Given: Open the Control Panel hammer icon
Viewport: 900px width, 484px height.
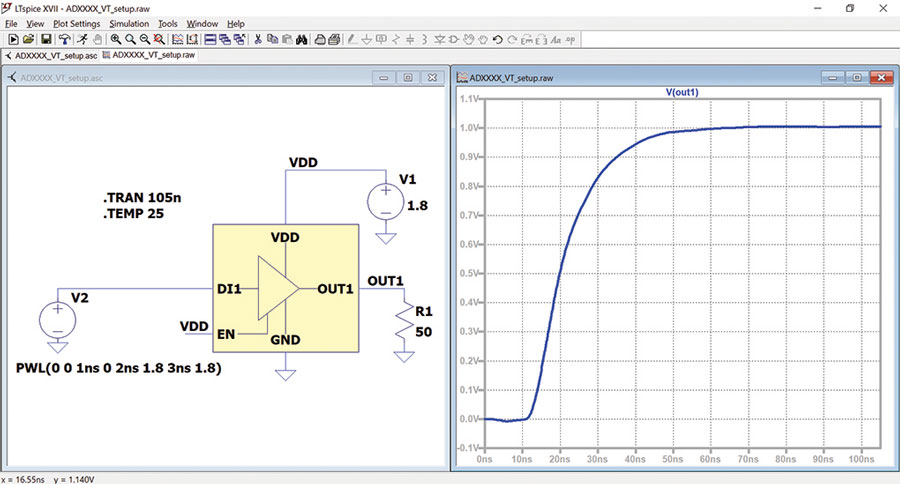Looking at the screenshot, I should pyautogui.click(x=64, y=39).
